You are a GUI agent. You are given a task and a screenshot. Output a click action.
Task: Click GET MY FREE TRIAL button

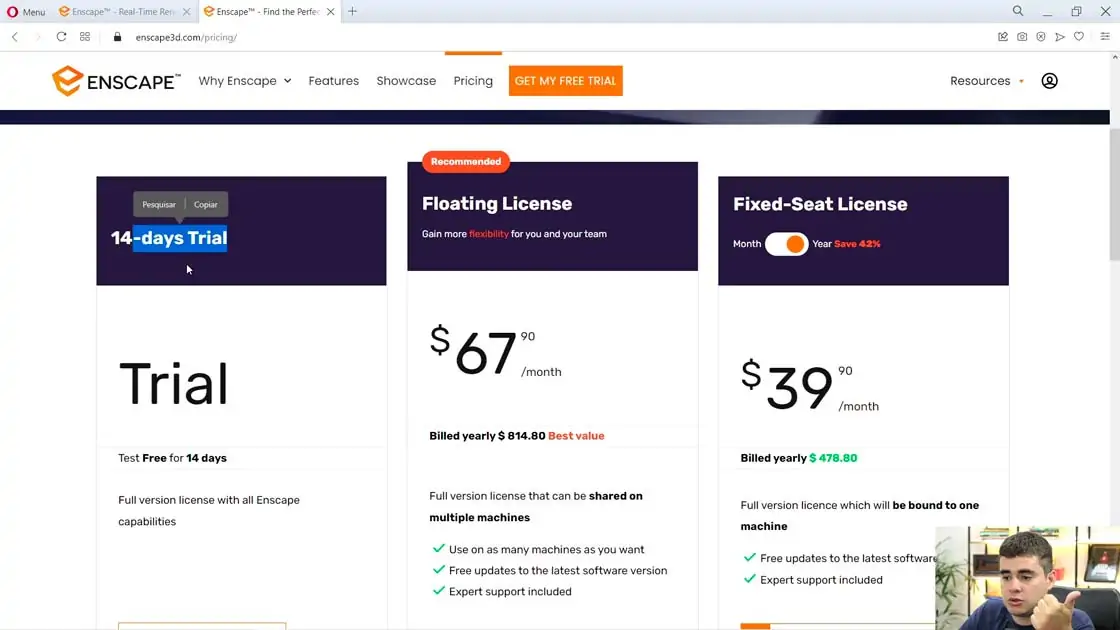[x=566, y=81]
